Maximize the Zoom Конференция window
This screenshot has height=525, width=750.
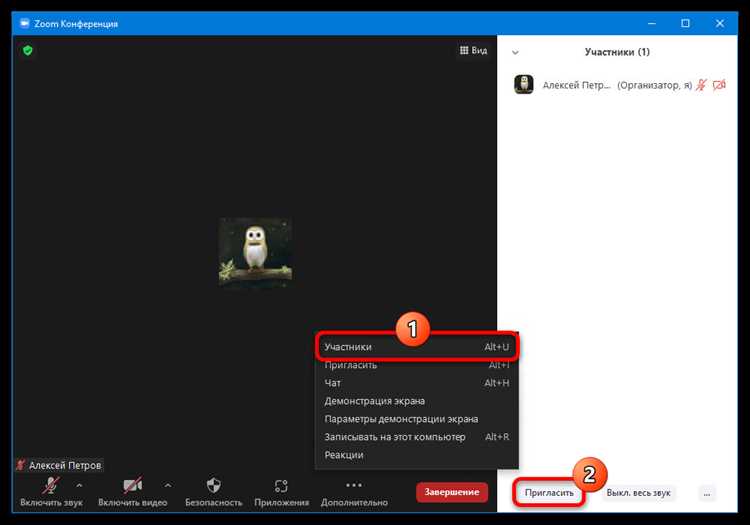pos(685,23)
